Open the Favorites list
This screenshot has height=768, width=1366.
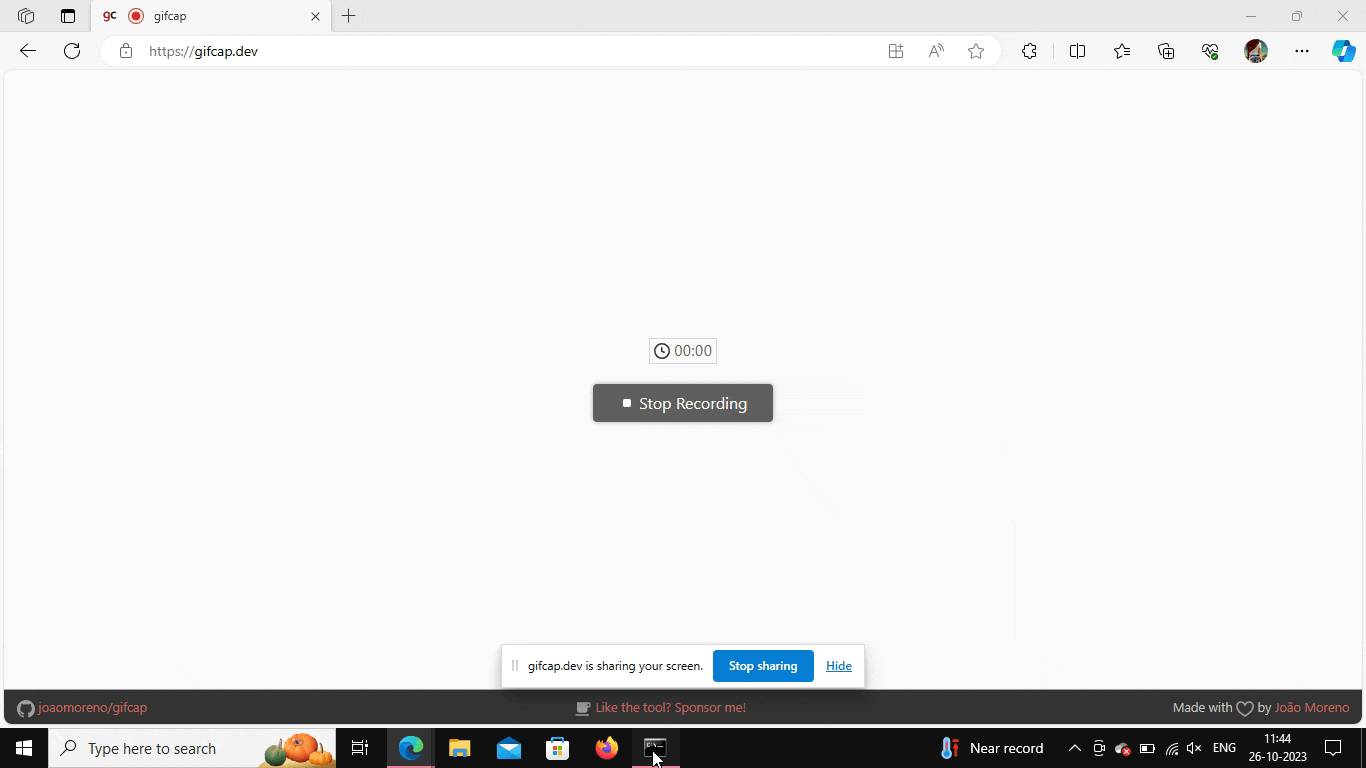coord(1122,51)
